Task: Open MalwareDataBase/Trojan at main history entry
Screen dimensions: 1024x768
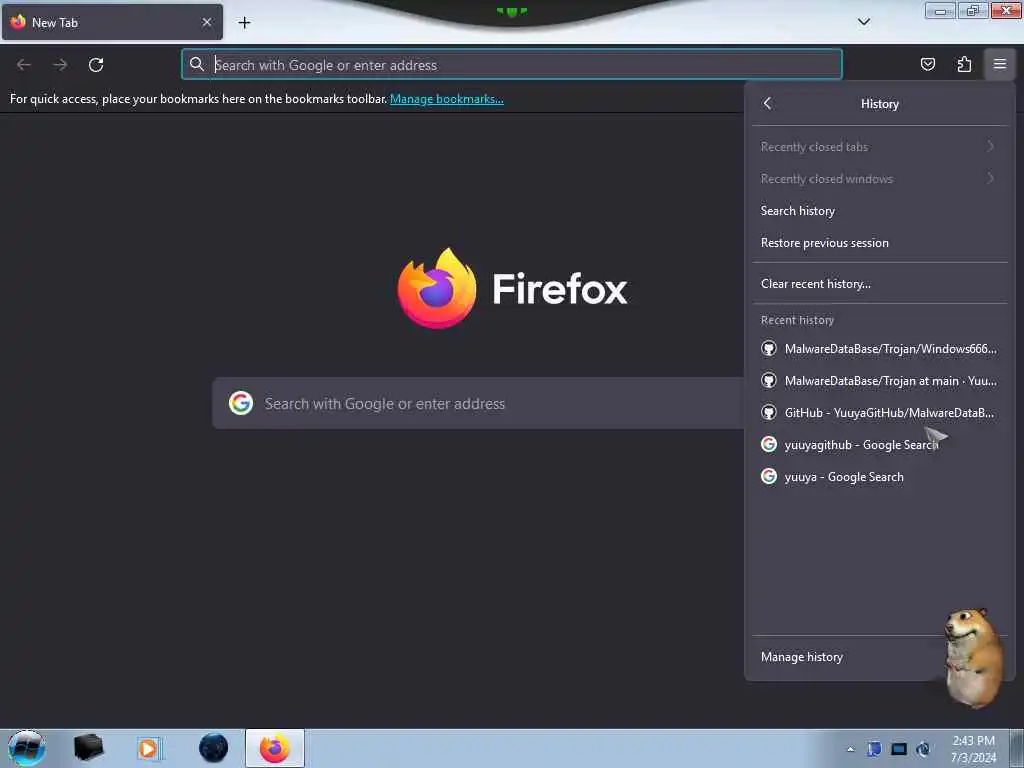Action: coord(880,381)
